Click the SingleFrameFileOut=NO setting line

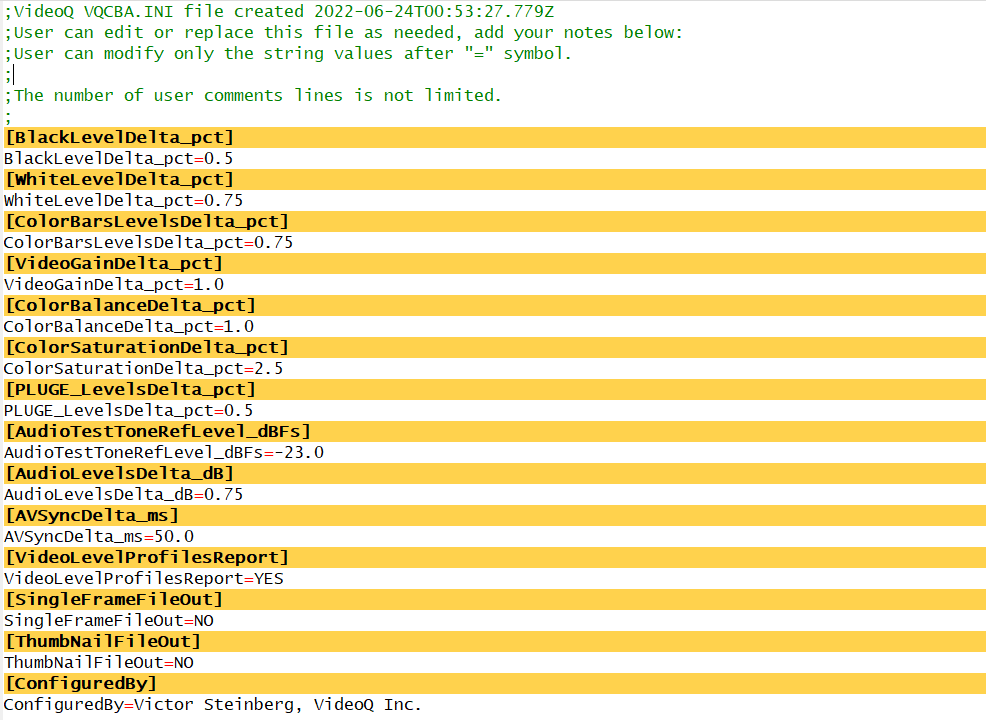point(108,620)
